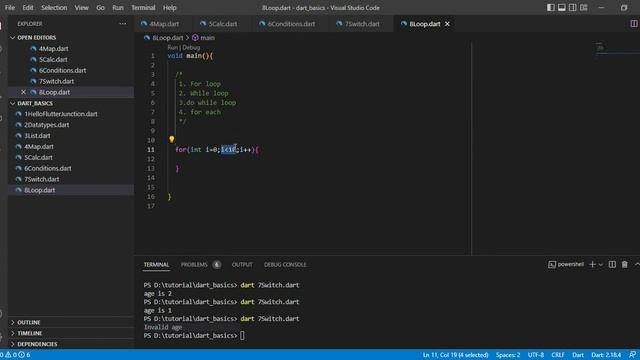Screen dimensions: 640x360
Task: Open 6Conditions.dart in DART_BASICS tree
Action: pos(71,168)
